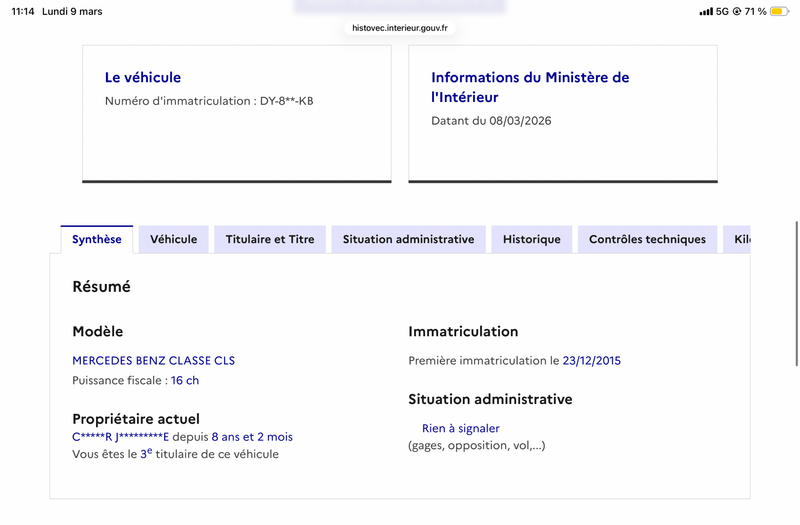Open the Synthèse tab

pyautogui.click(x=96, y=239)
